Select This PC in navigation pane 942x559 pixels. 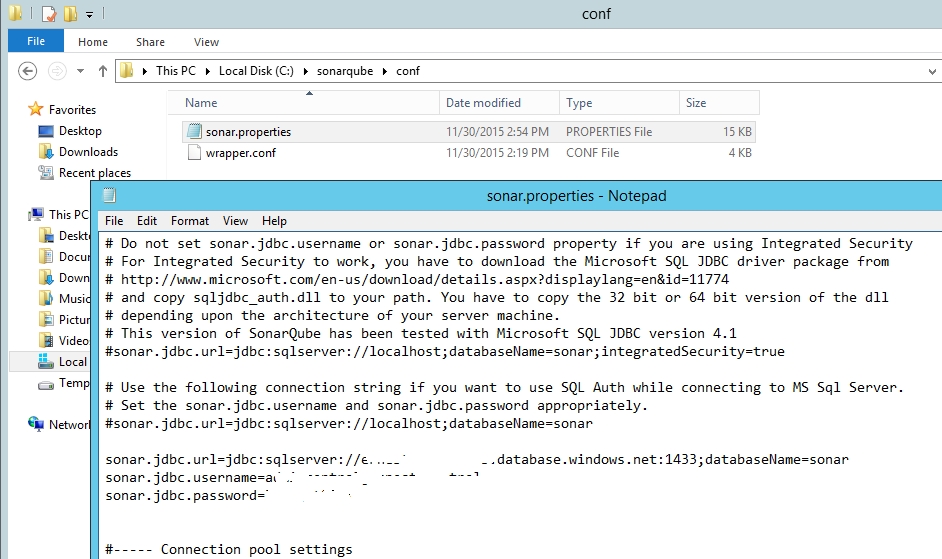click(68, 215)
